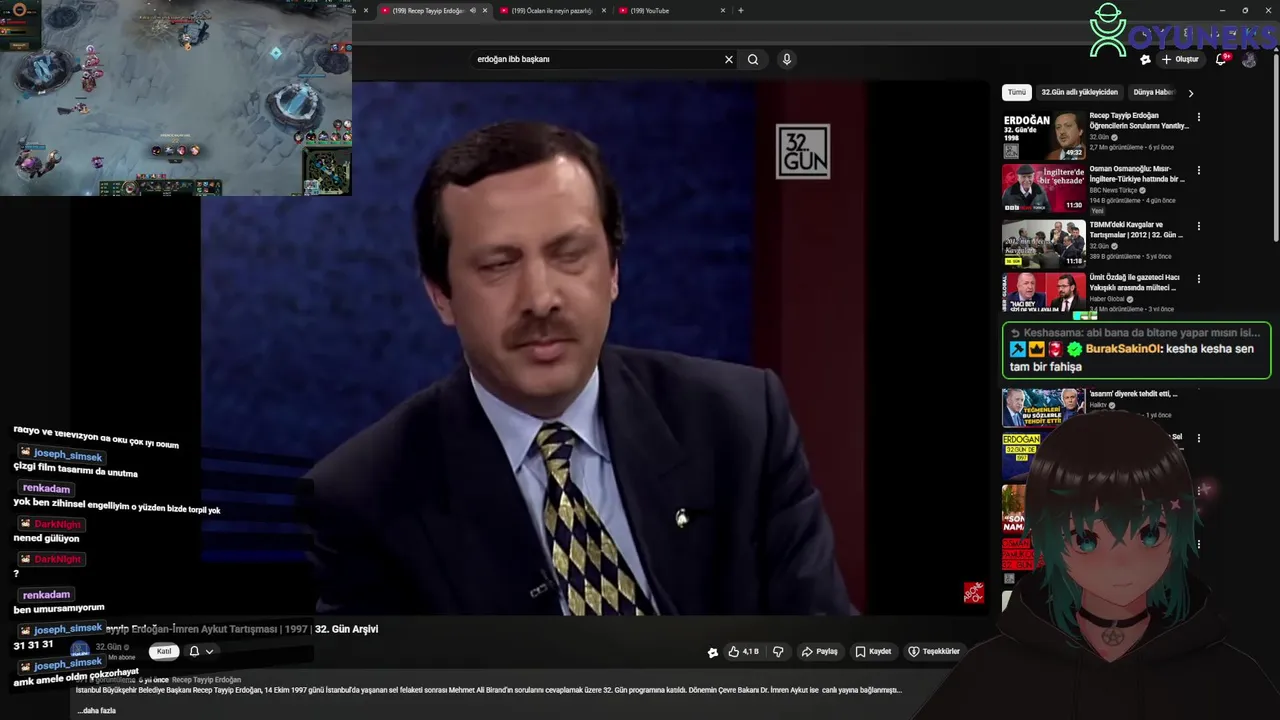The height and width of the screenshot is (720, 1280).
Task: Click the 32.Gün channel avatar under video
Action: point(80,650)
